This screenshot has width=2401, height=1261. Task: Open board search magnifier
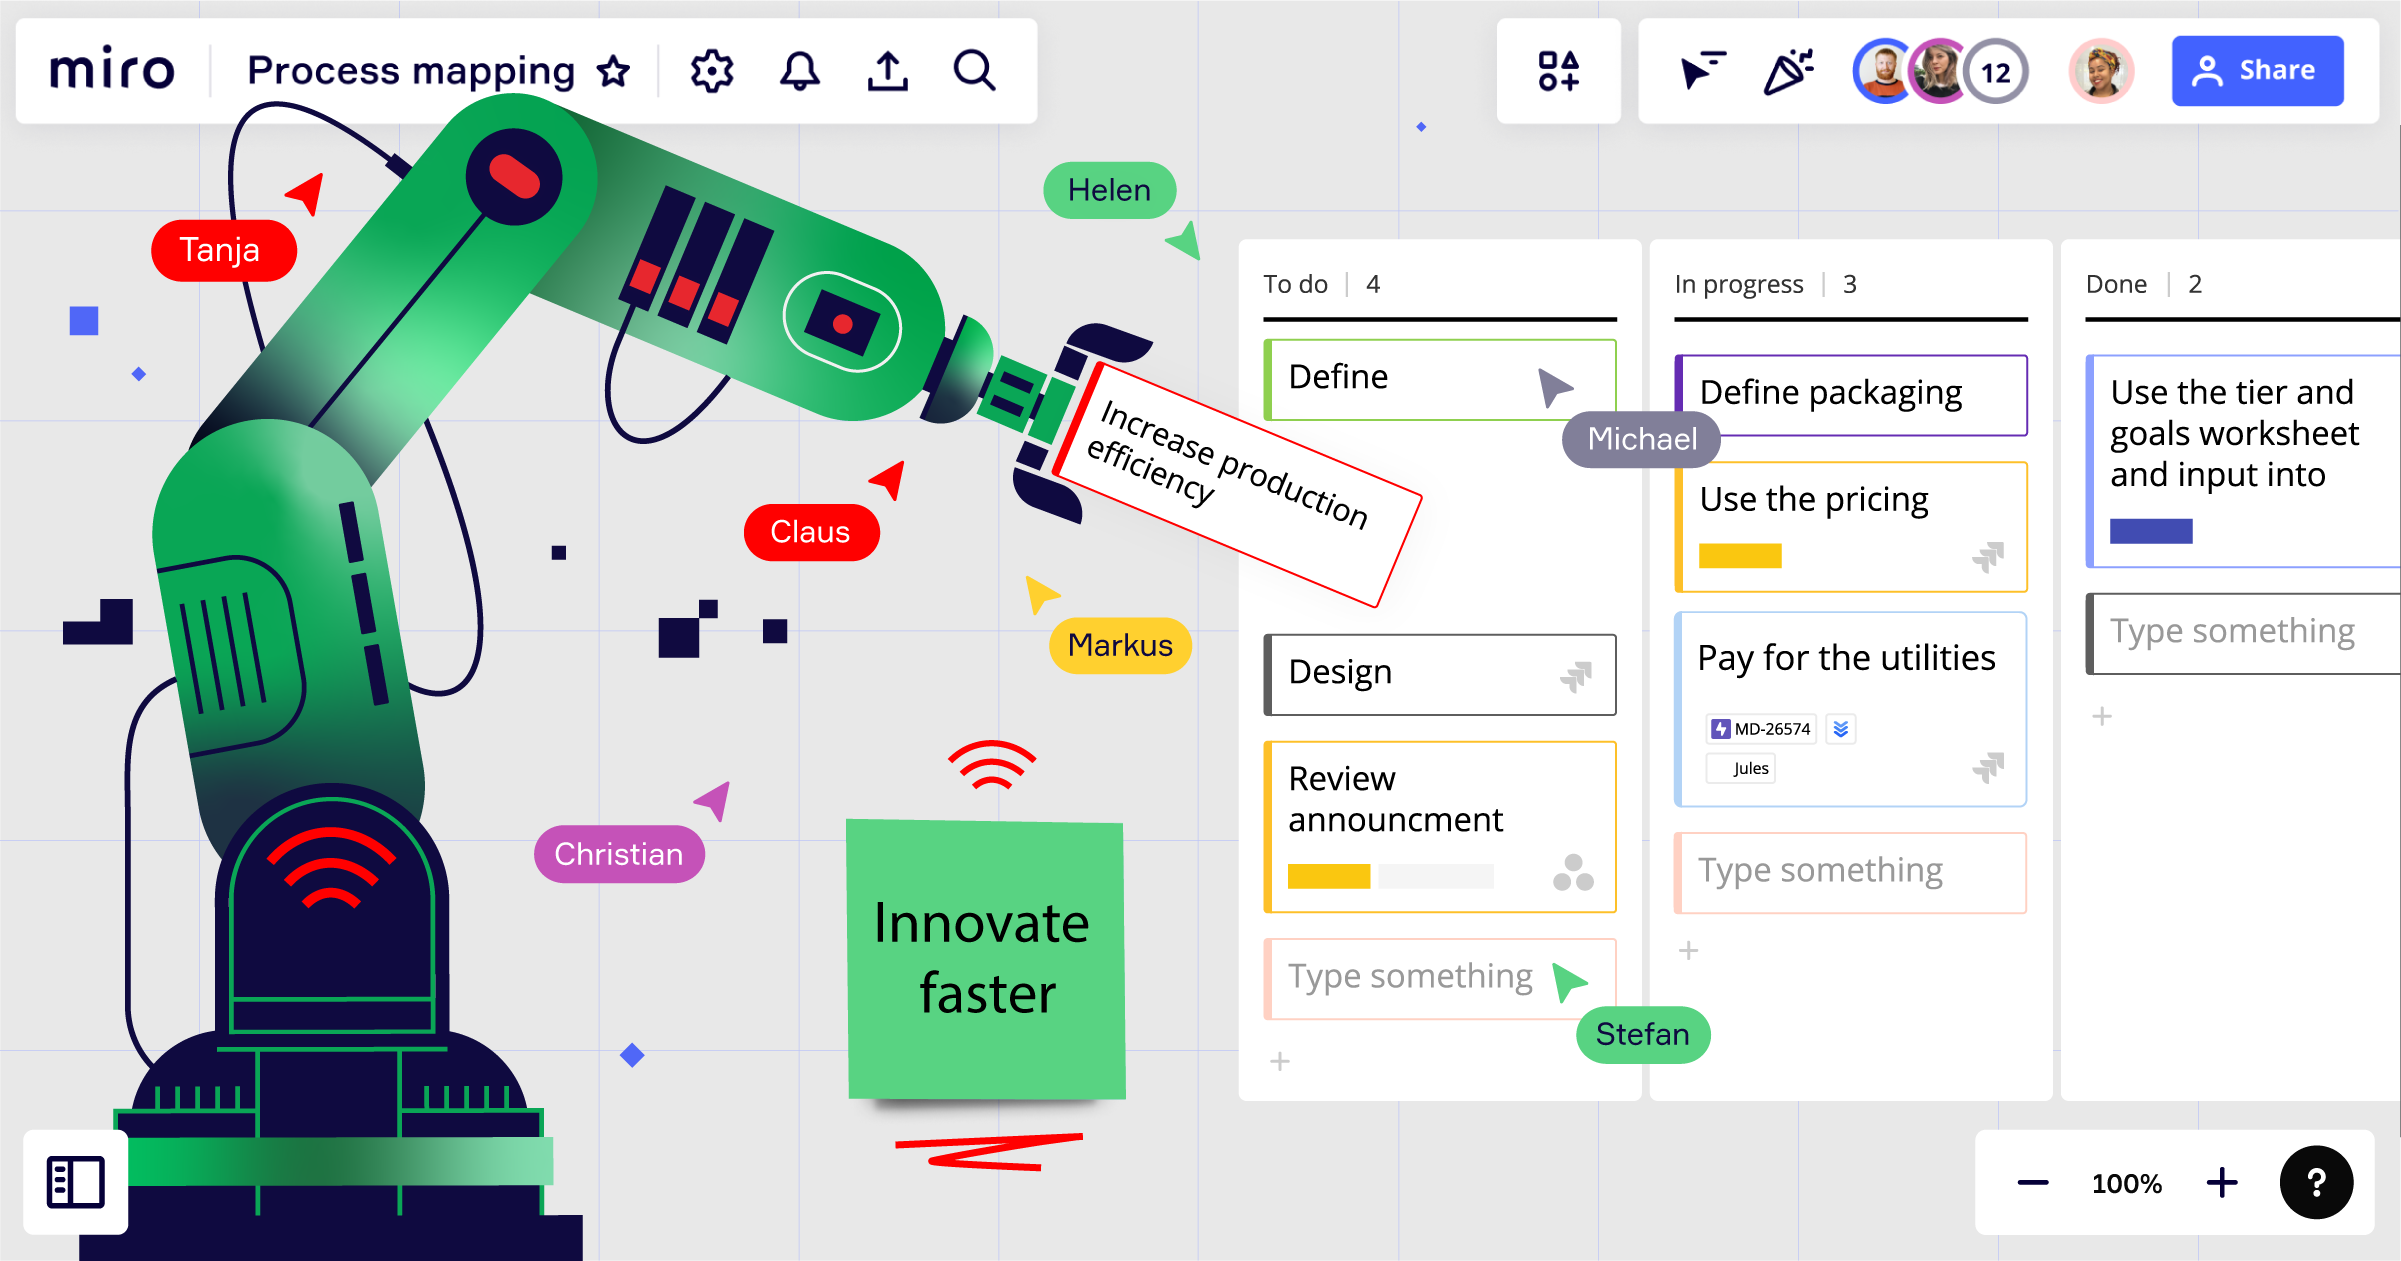[x=974, y=71]
